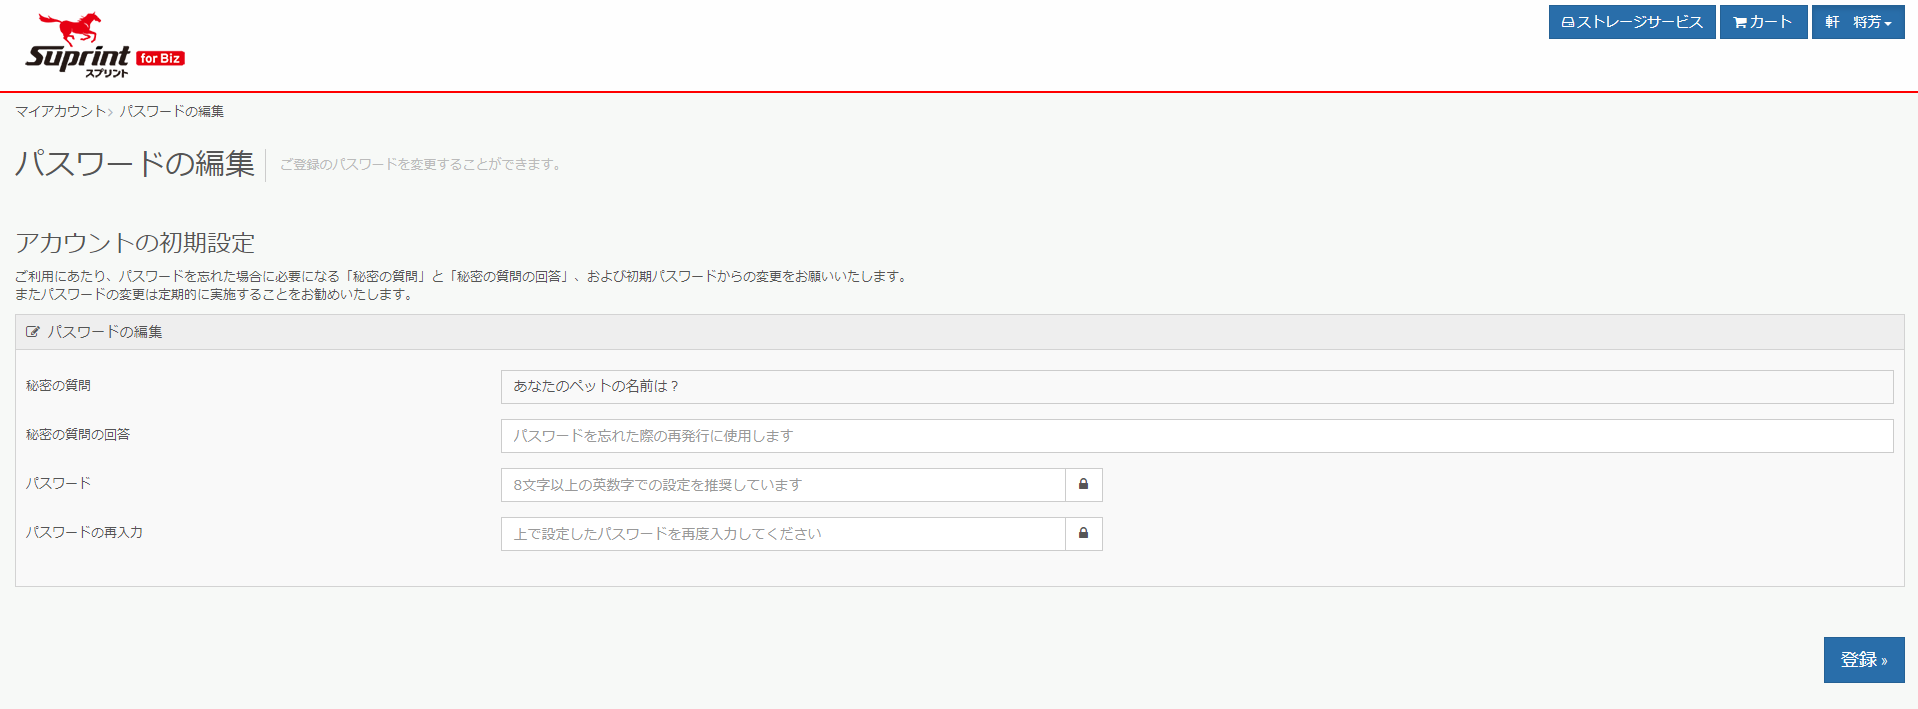1918x709 pixels.
Task: Focus the パスワードの再入力 input field
Action: coord(782,534)
